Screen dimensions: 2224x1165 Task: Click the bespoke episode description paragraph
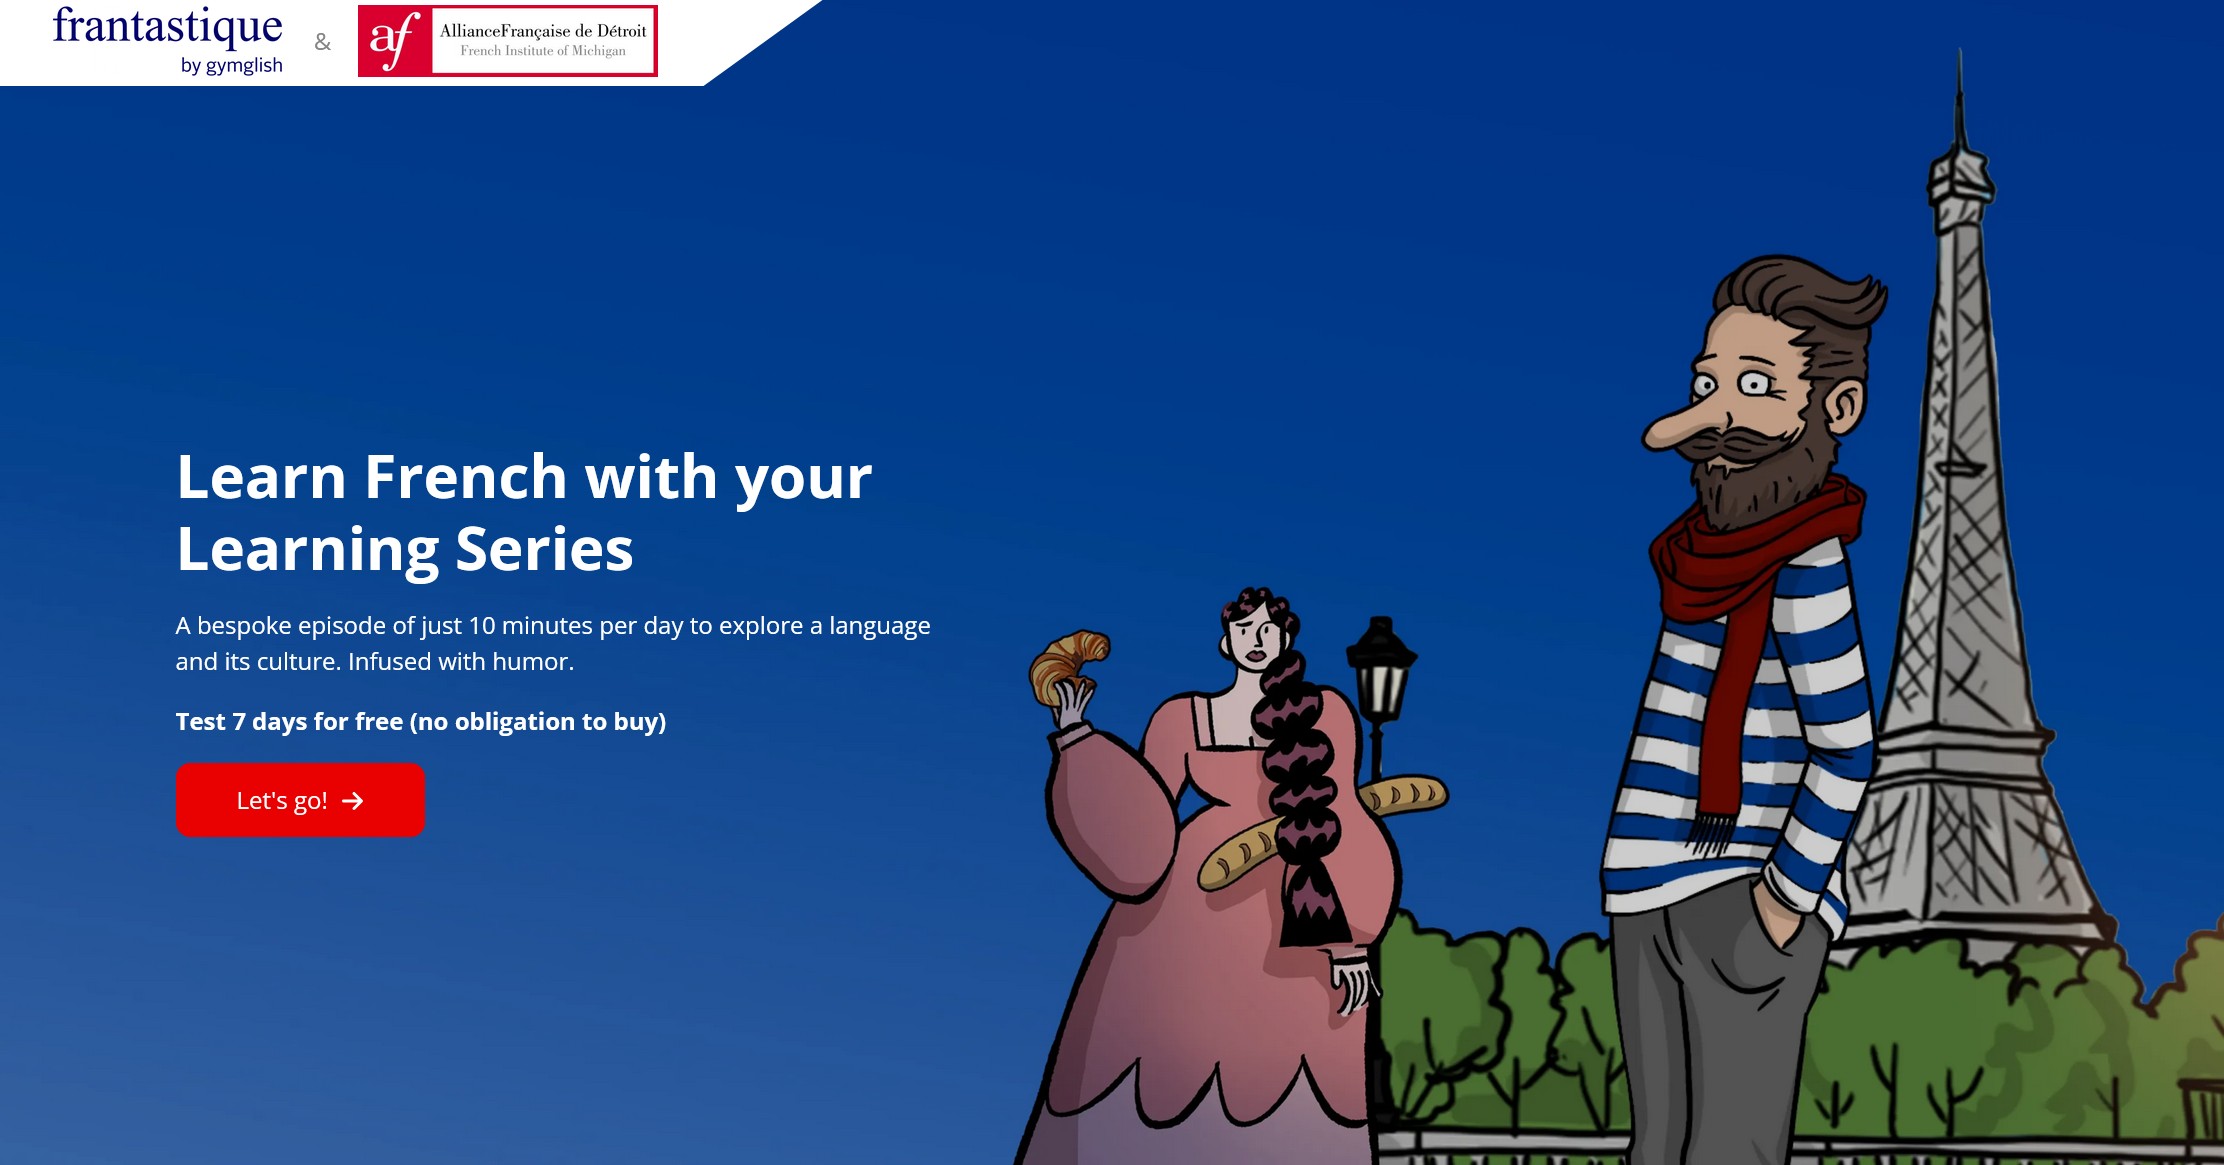(553, 643)
